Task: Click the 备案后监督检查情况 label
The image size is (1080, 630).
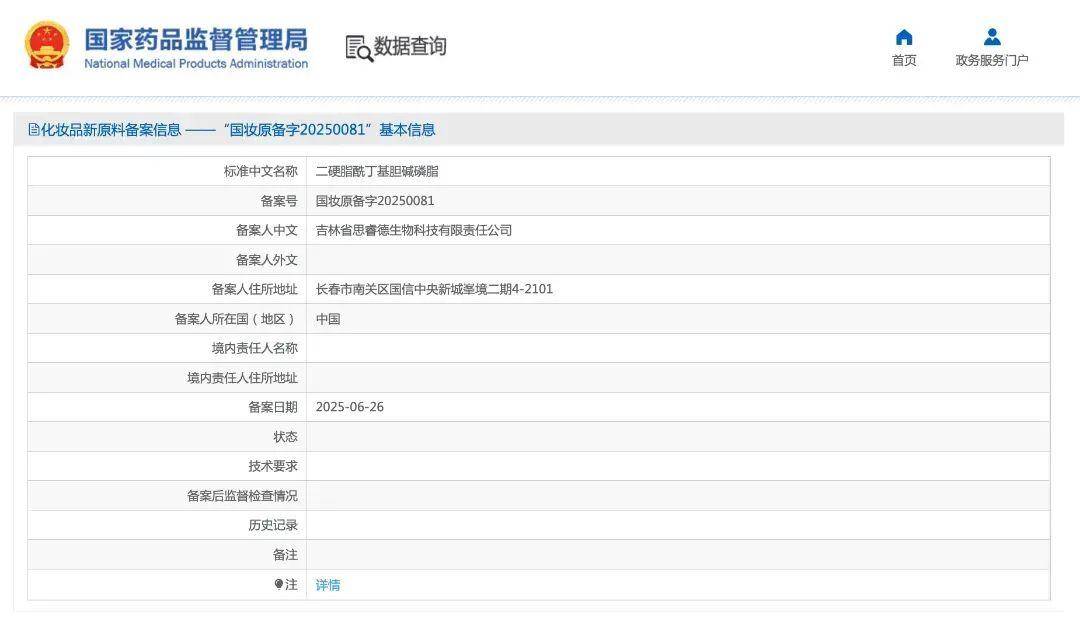Action: [x=242, y=496]
